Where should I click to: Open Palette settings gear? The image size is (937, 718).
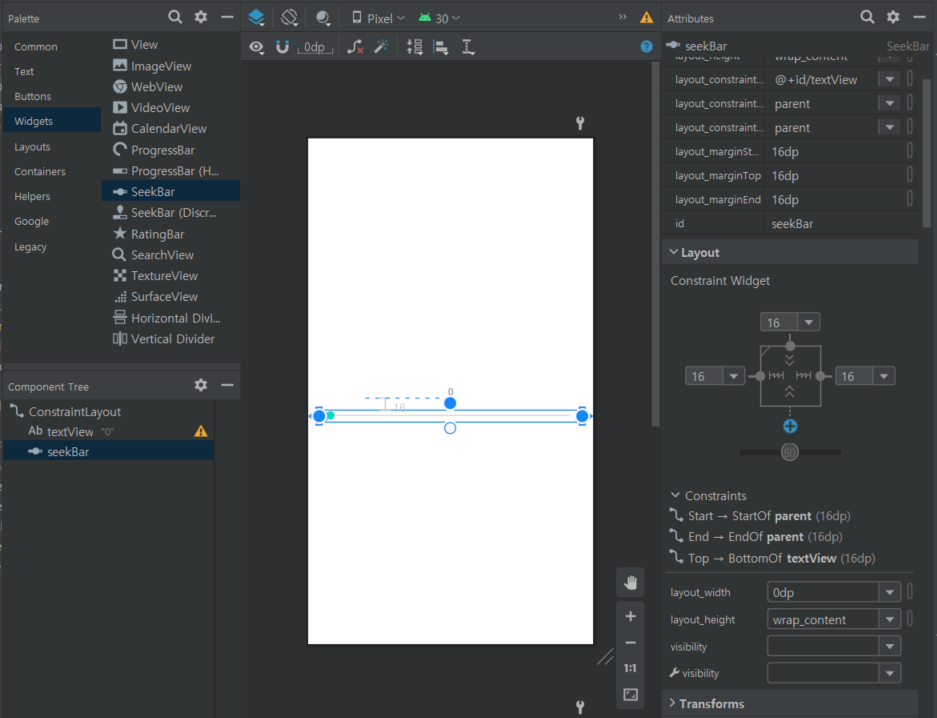pos(201,17)
